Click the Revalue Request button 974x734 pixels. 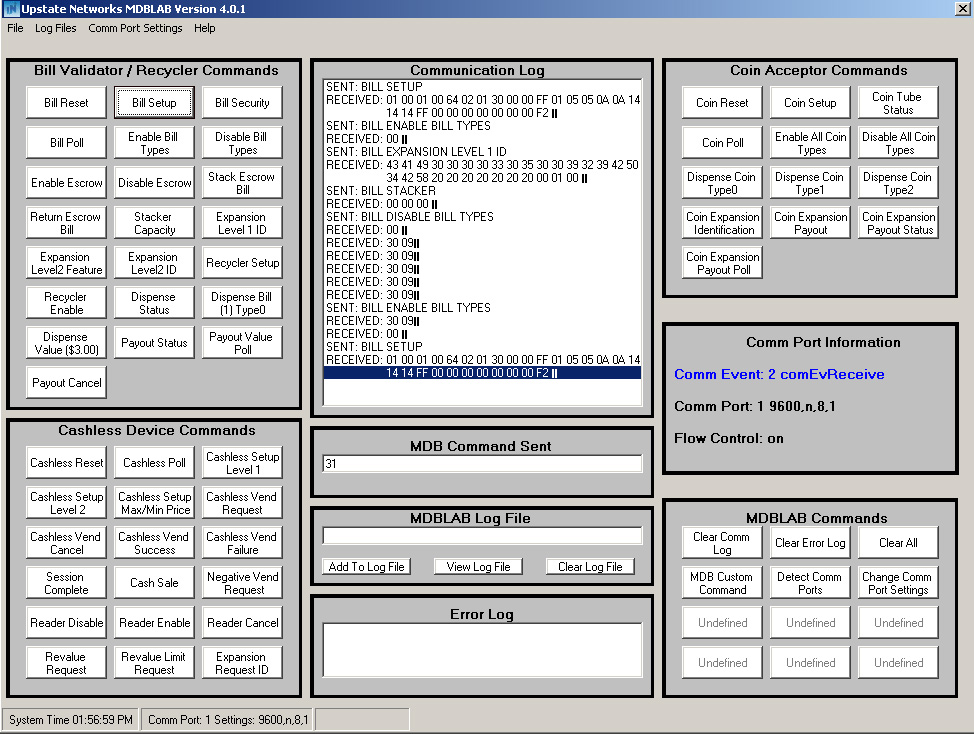(66, 663)
